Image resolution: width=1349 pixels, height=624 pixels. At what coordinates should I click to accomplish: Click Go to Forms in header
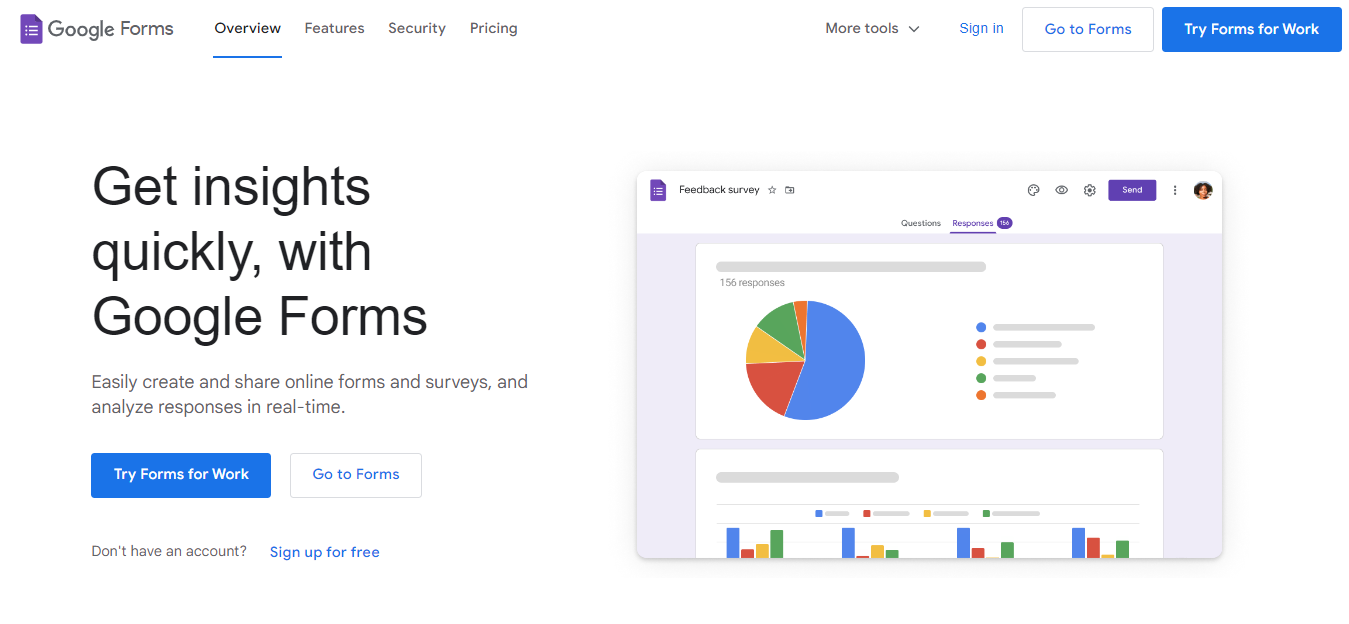(1088, 29)
